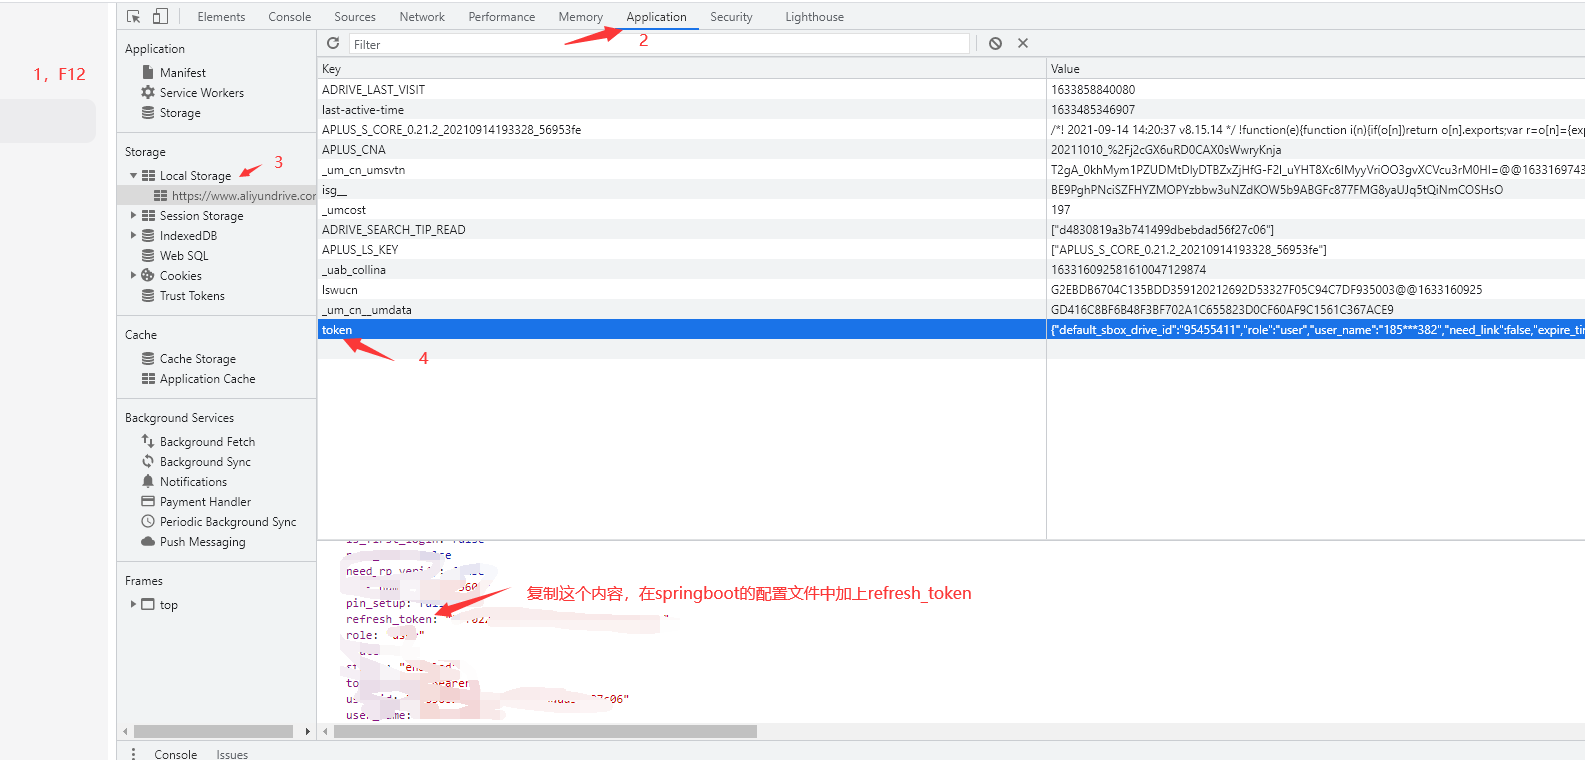Click the Filter input field
The width and height of the screenshot is (1585, 760).
659,44
